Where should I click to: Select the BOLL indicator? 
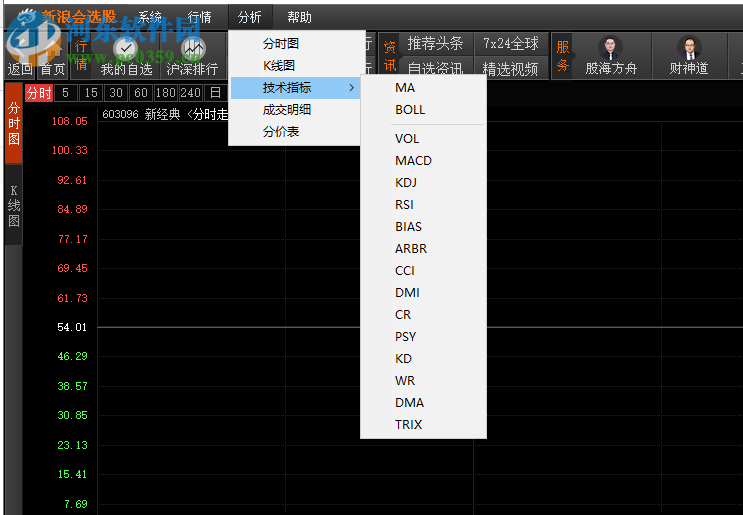point(423,109)
